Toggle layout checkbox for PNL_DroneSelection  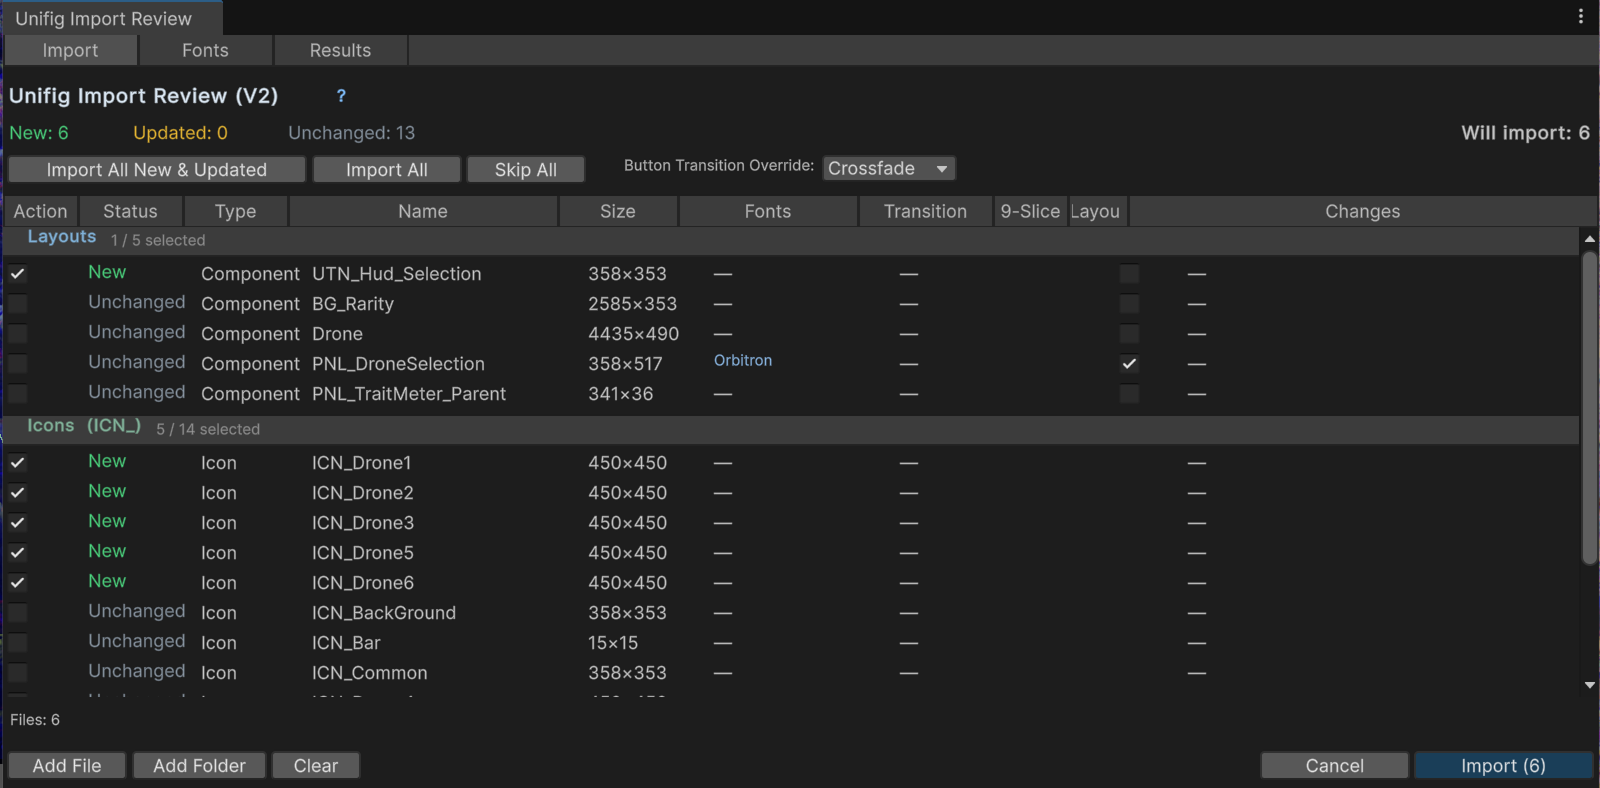coord(1129,364)
